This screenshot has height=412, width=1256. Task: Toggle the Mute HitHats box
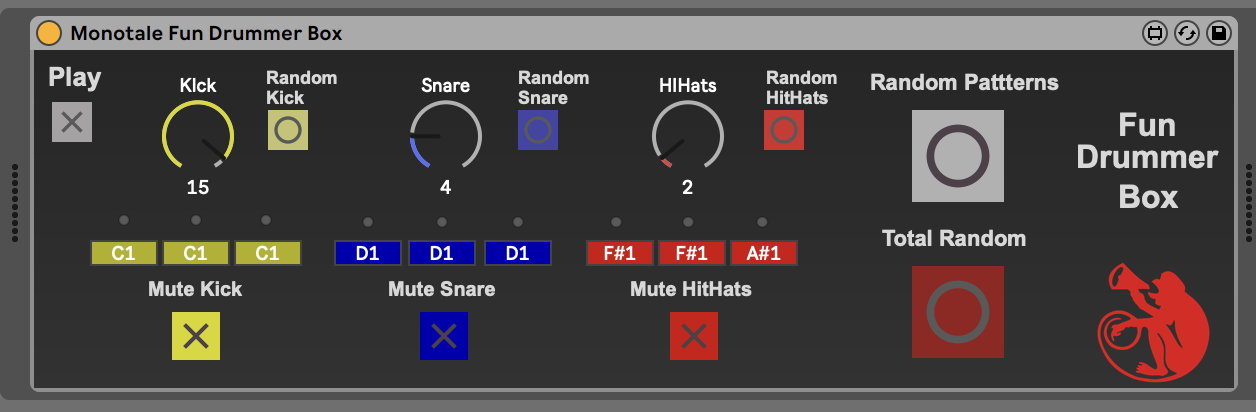coord(694,336)
